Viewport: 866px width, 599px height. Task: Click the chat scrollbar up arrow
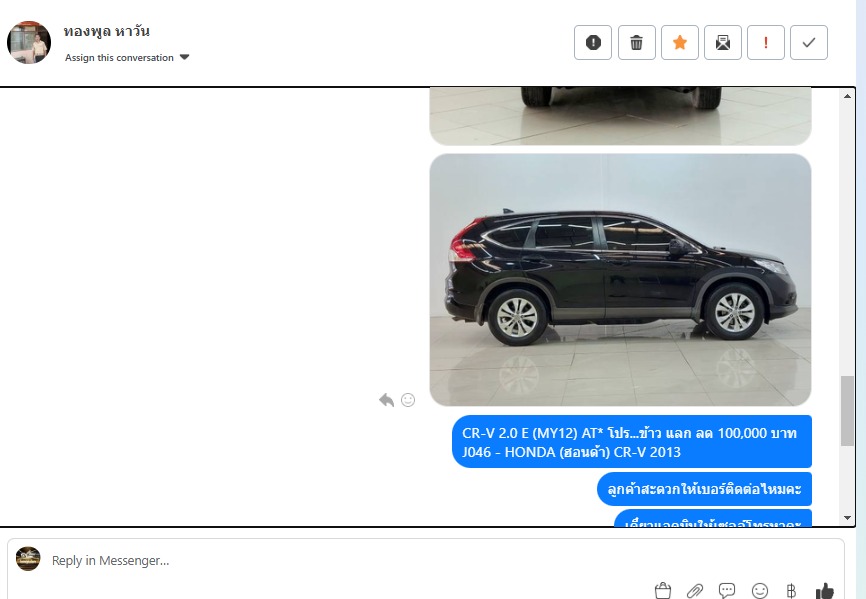coord(847,96)
